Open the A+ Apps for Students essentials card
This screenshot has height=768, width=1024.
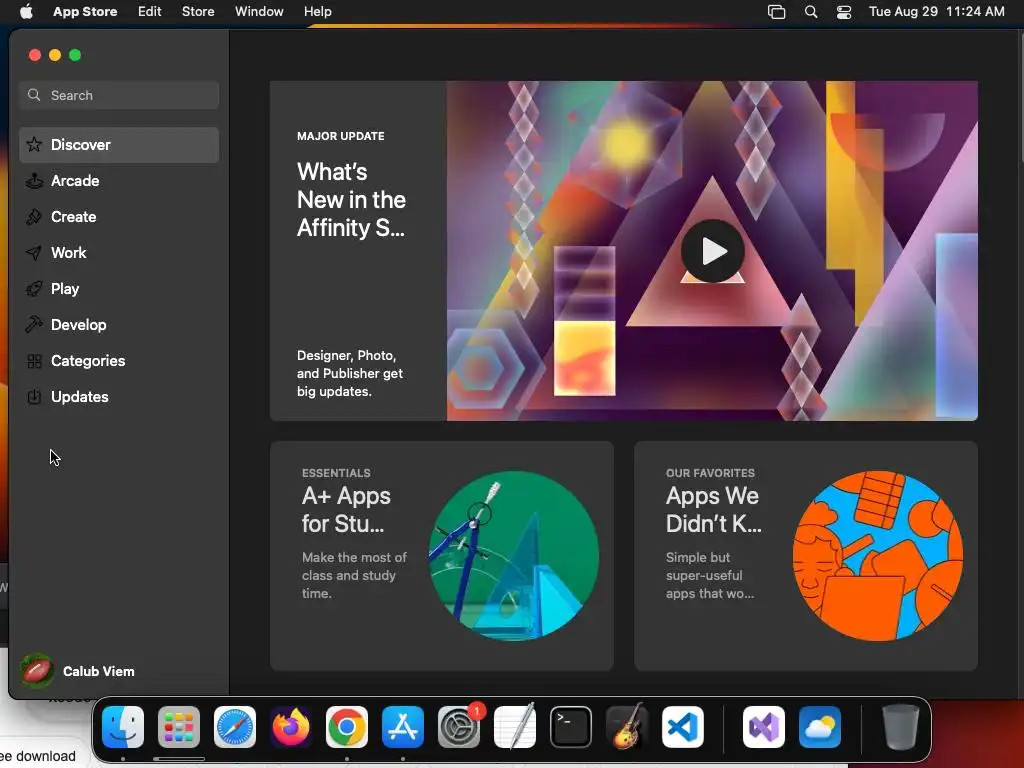[x=441, y=556]
